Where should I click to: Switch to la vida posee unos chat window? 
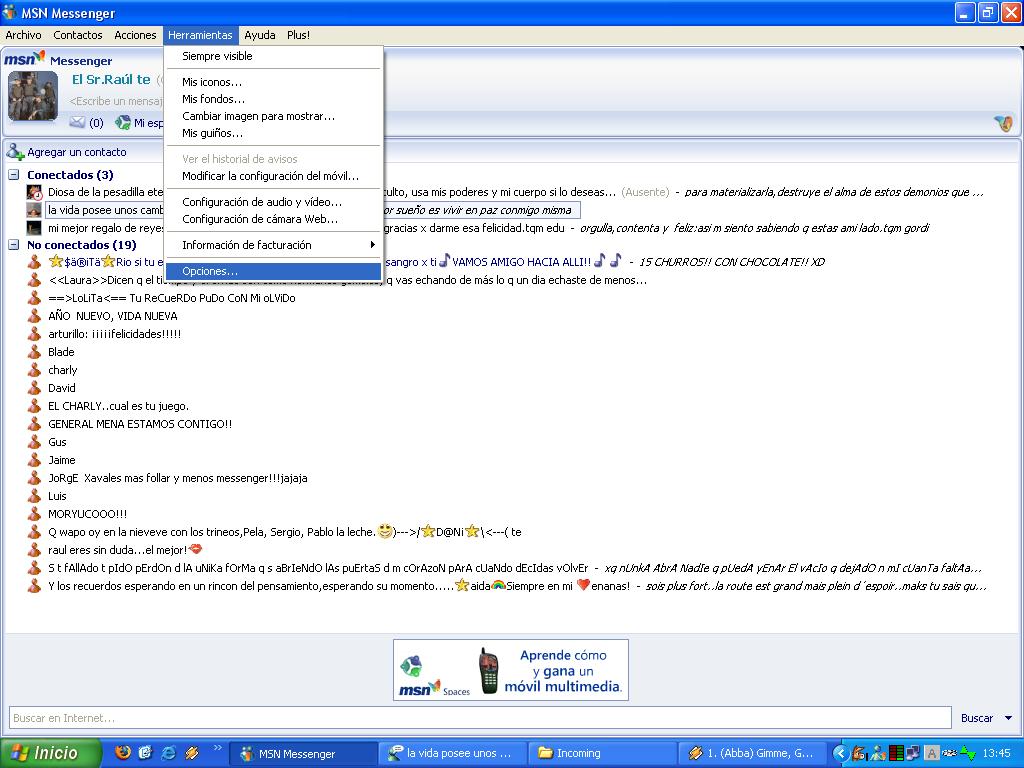453,753
